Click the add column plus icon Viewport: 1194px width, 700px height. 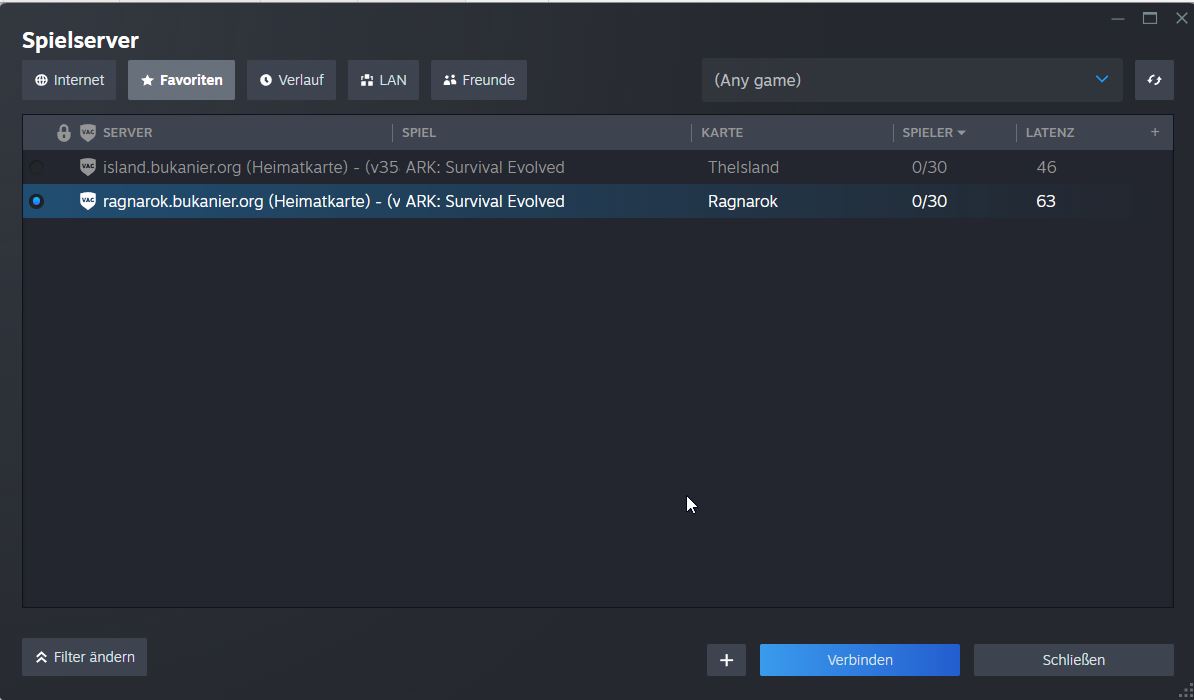[1154, 132]
